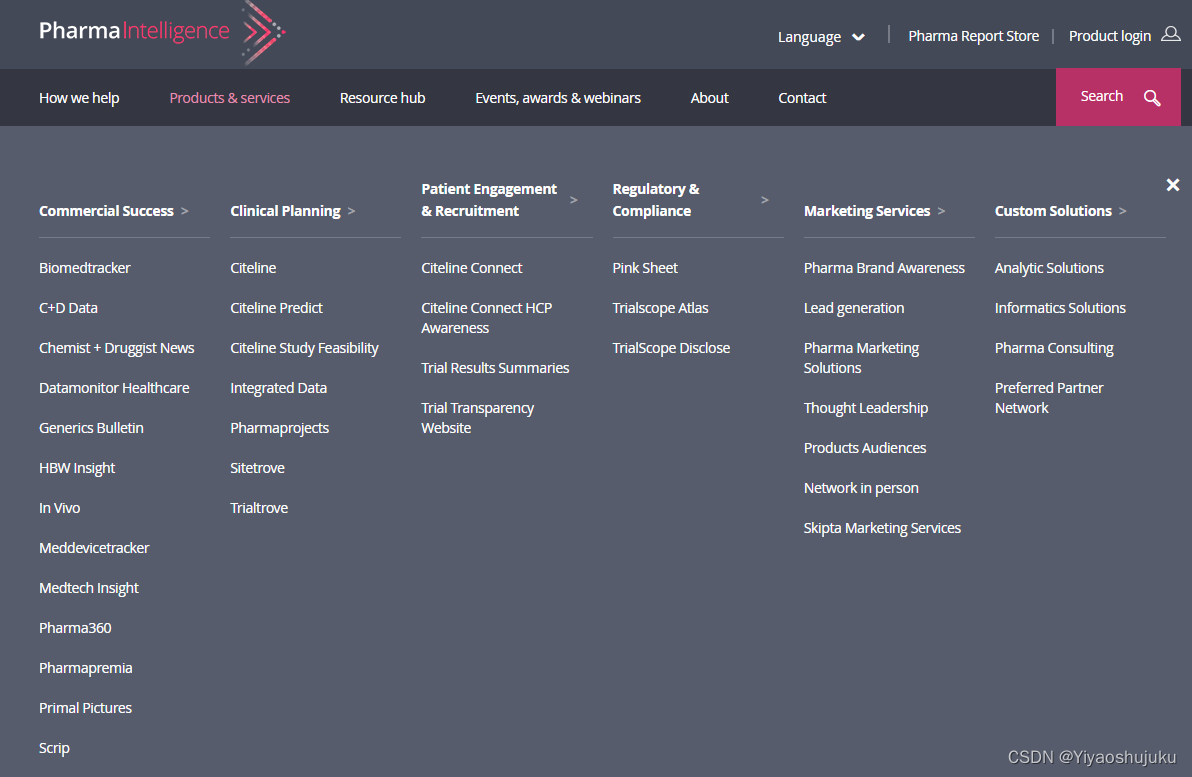1192x777 pixels.
Task: Open Pharma Marketing Solutions link
Action: tap(861, 358)
